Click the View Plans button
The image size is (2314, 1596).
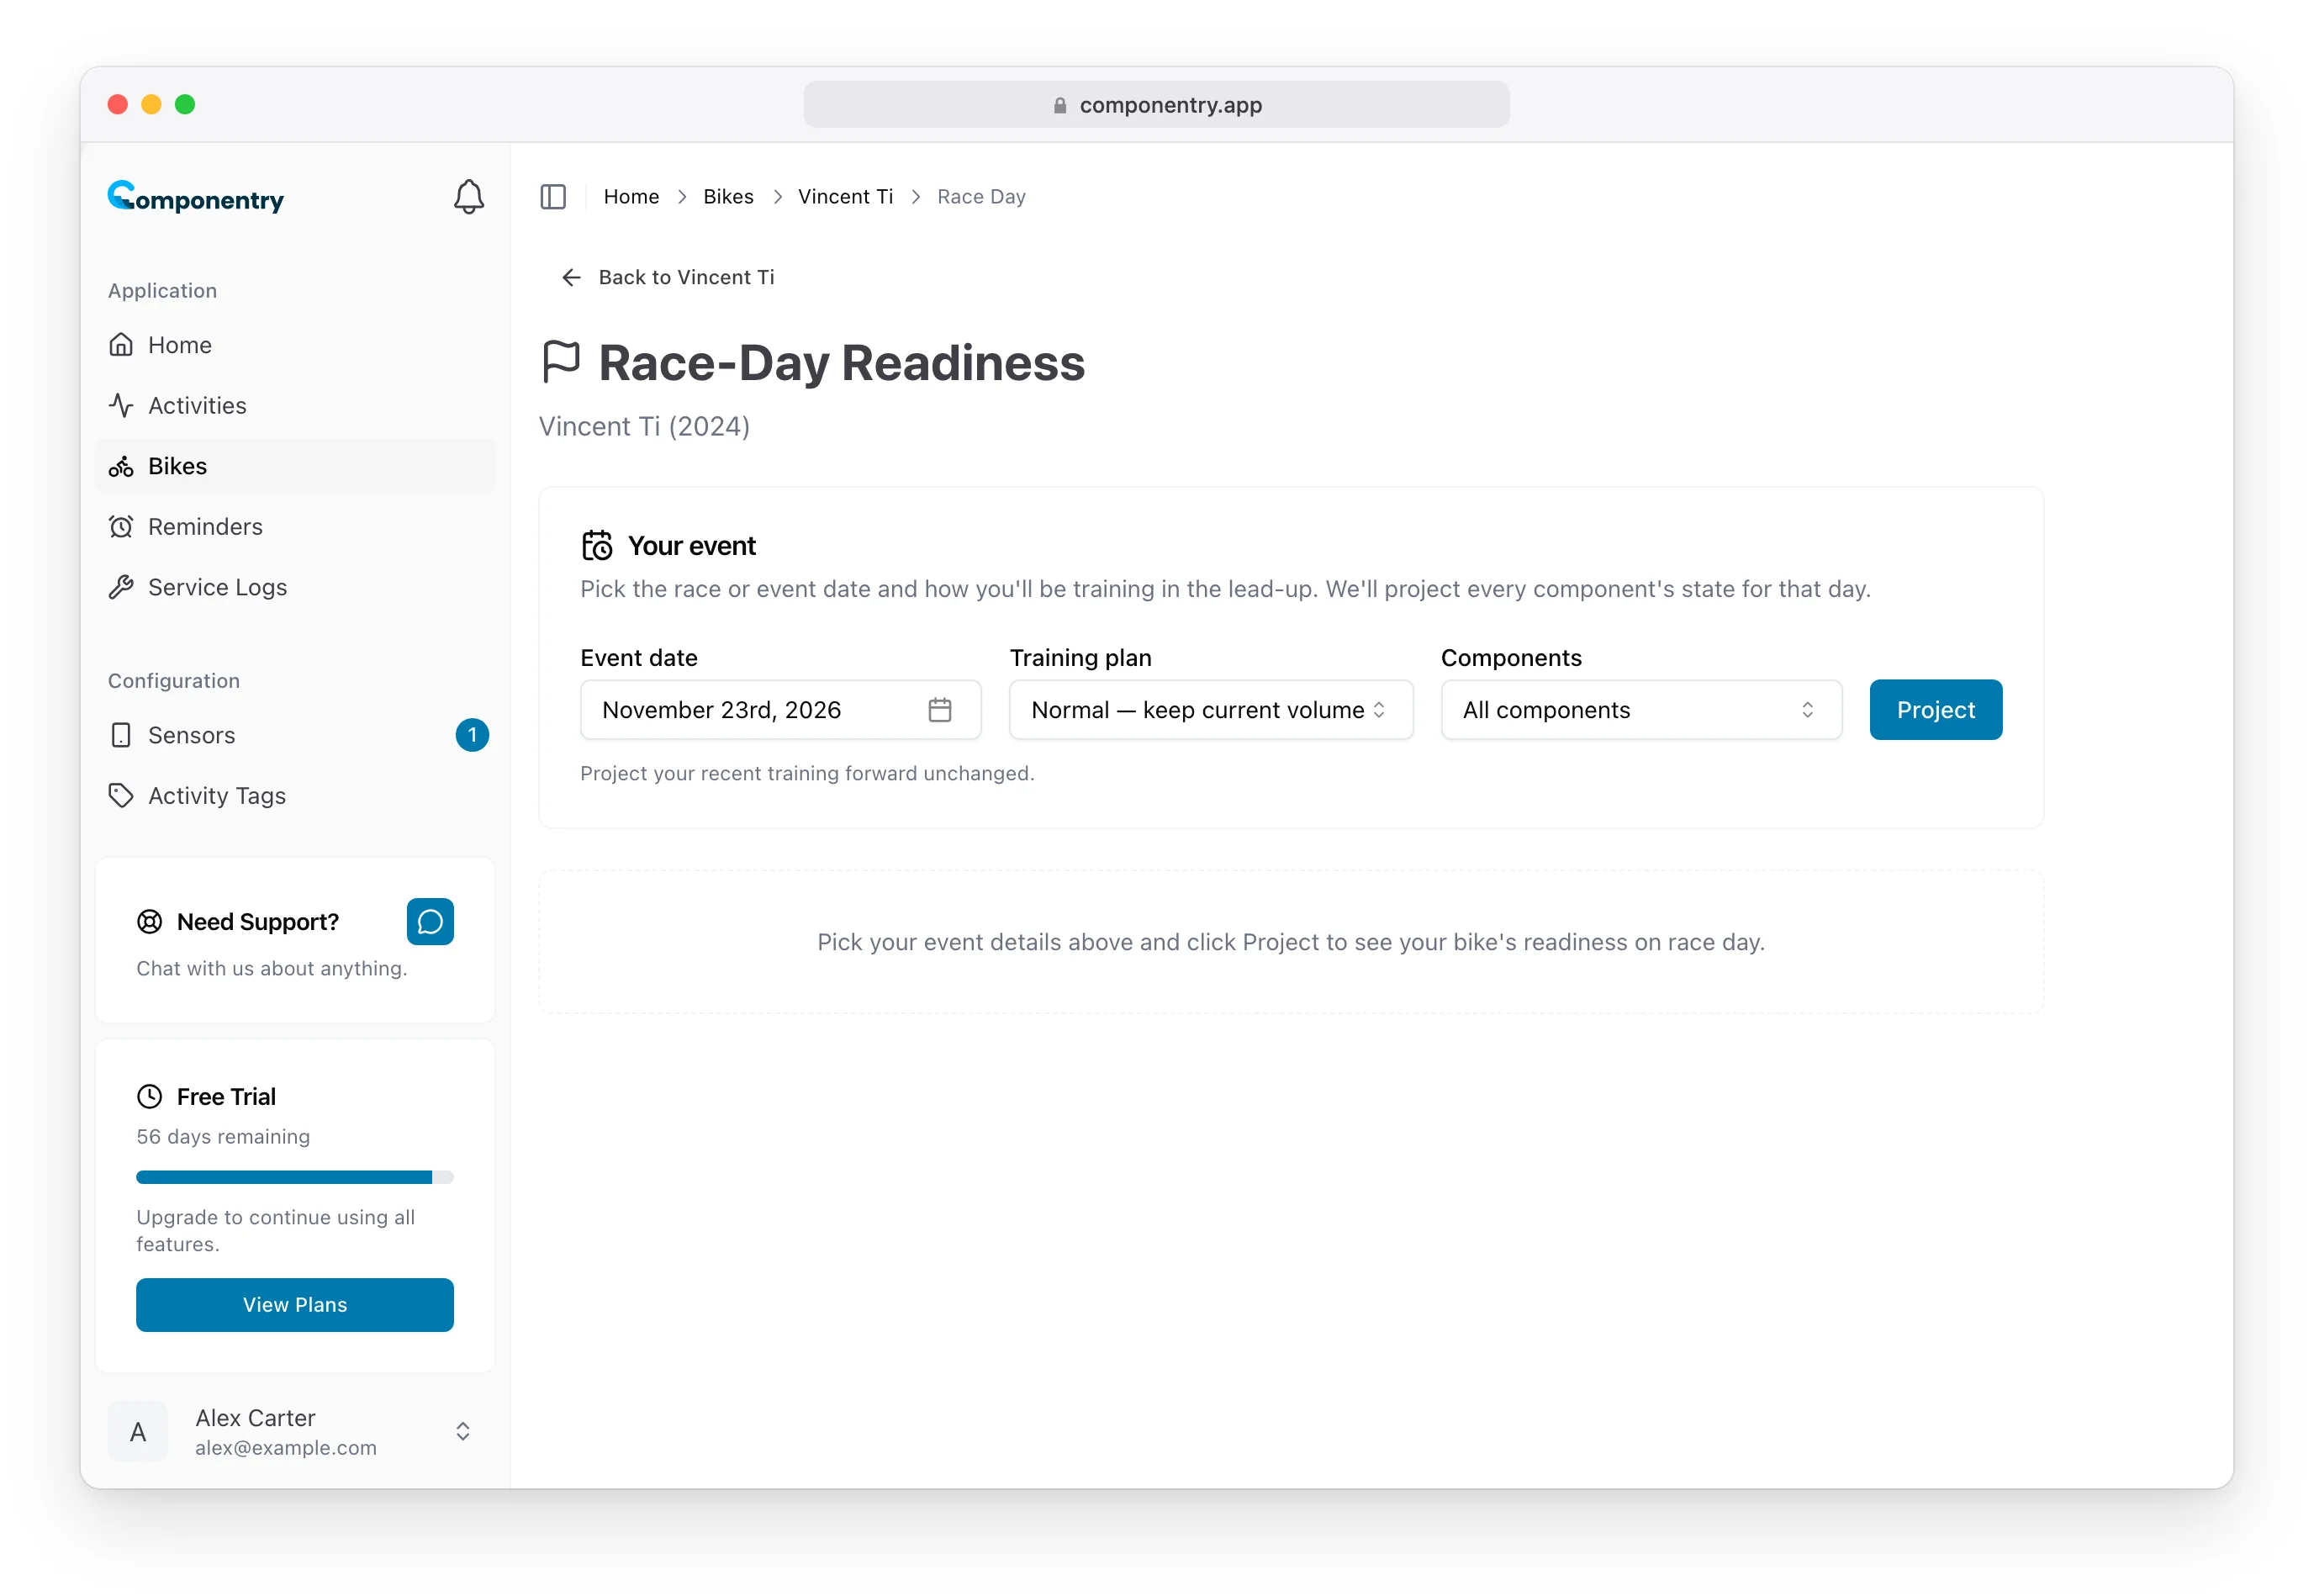[295, 1305]
